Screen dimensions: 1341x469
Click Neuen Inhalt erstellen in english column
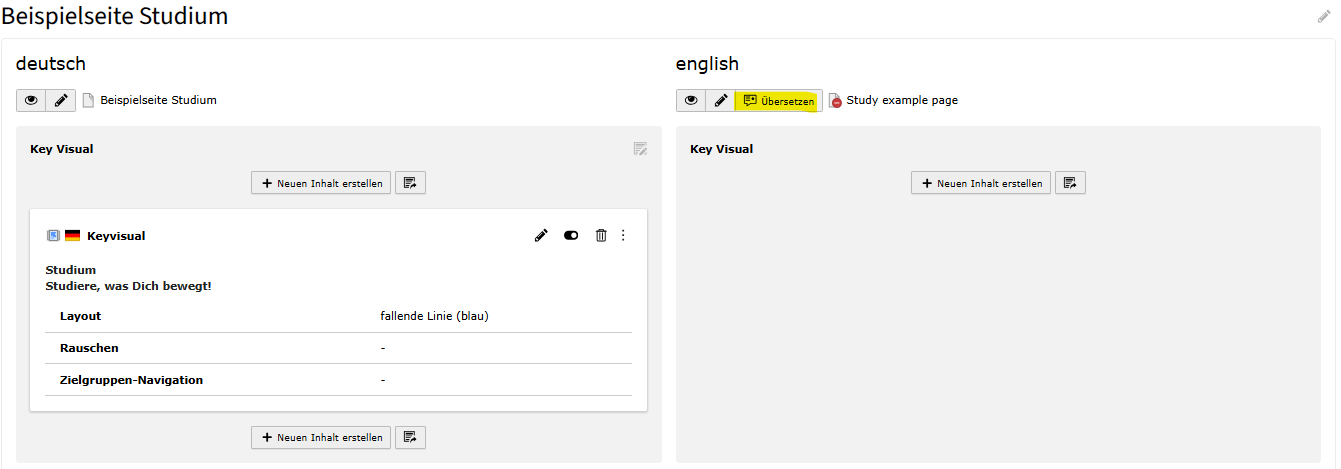[981, 183]
